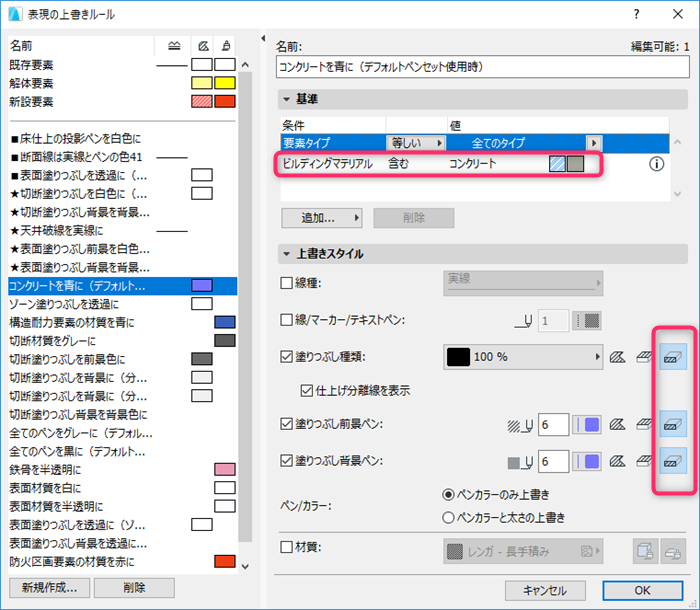Select ペンカラーと太さの上書き radio button
Screen dimensions: 700x610
pyautogui.click(x=448, y=518)
